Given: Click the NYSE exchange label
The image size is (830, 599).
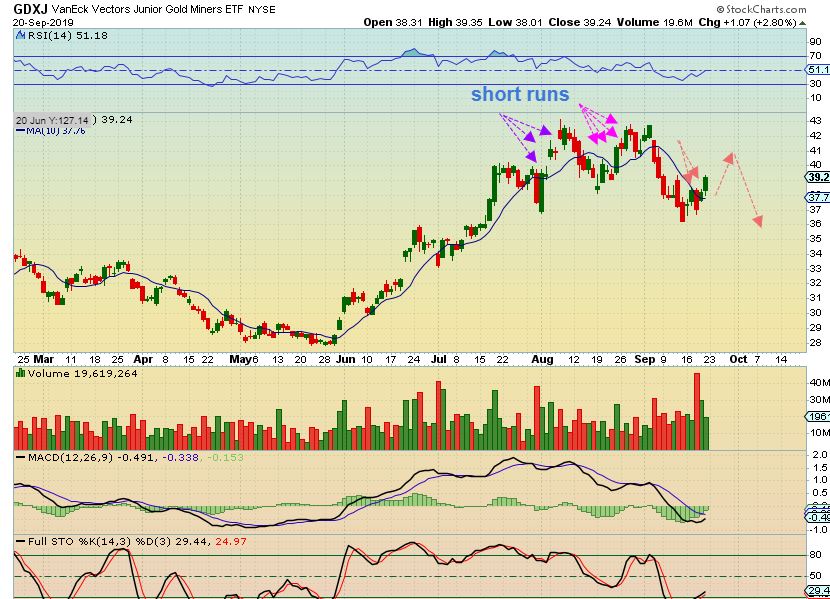Looking at the screenshot, I should (x=261, y=10).
